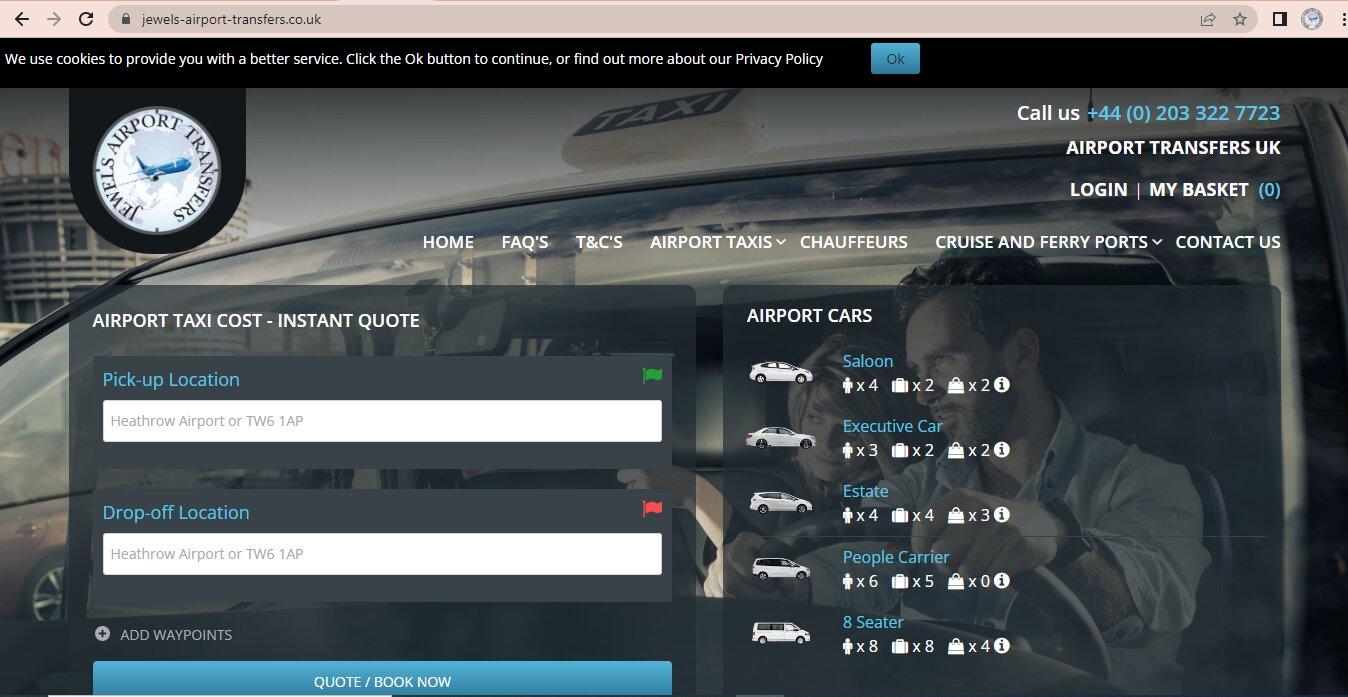Click the Drop-off Location input field
Screen dimensions: 1348x697
point(382,554)
